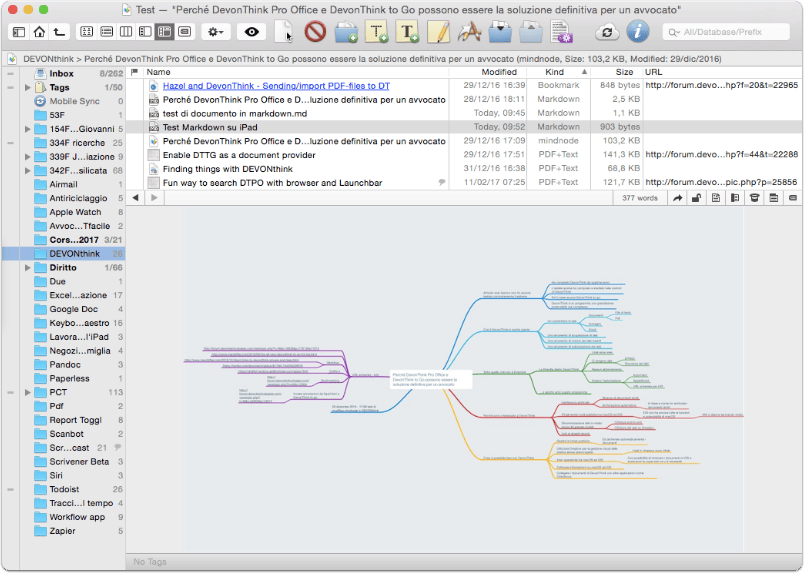Click the pencil edit note icon

[439, 32]
